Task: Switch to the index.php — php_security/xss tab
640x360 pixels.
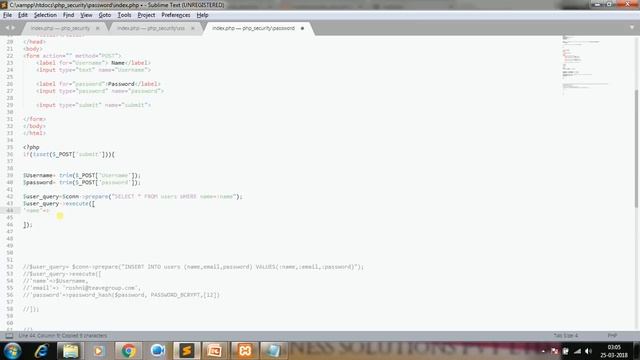Action: pyautogui.click(x=151, y=28)
